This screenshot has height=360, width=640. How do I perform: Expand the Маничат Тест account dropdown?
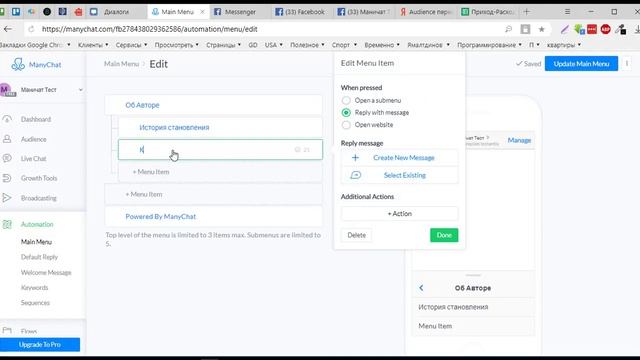pyautogui.click(x=80, y=90)
